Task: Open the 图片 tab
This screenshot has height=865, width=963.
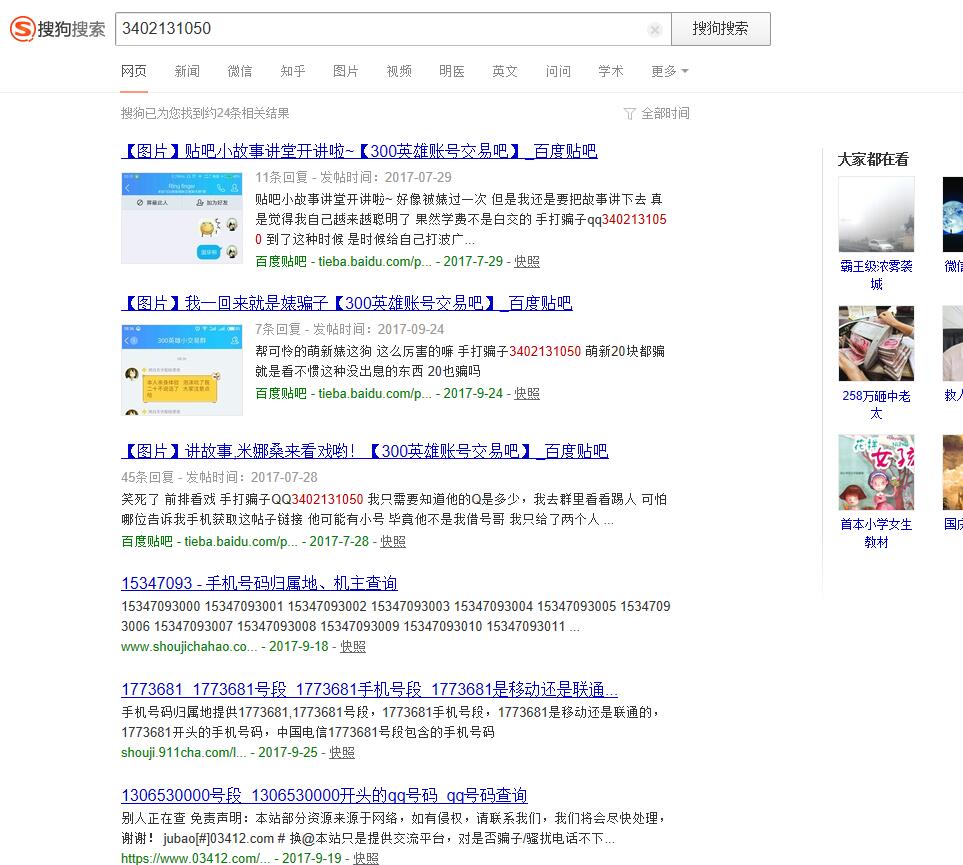Action: click(x=346, y=71)
